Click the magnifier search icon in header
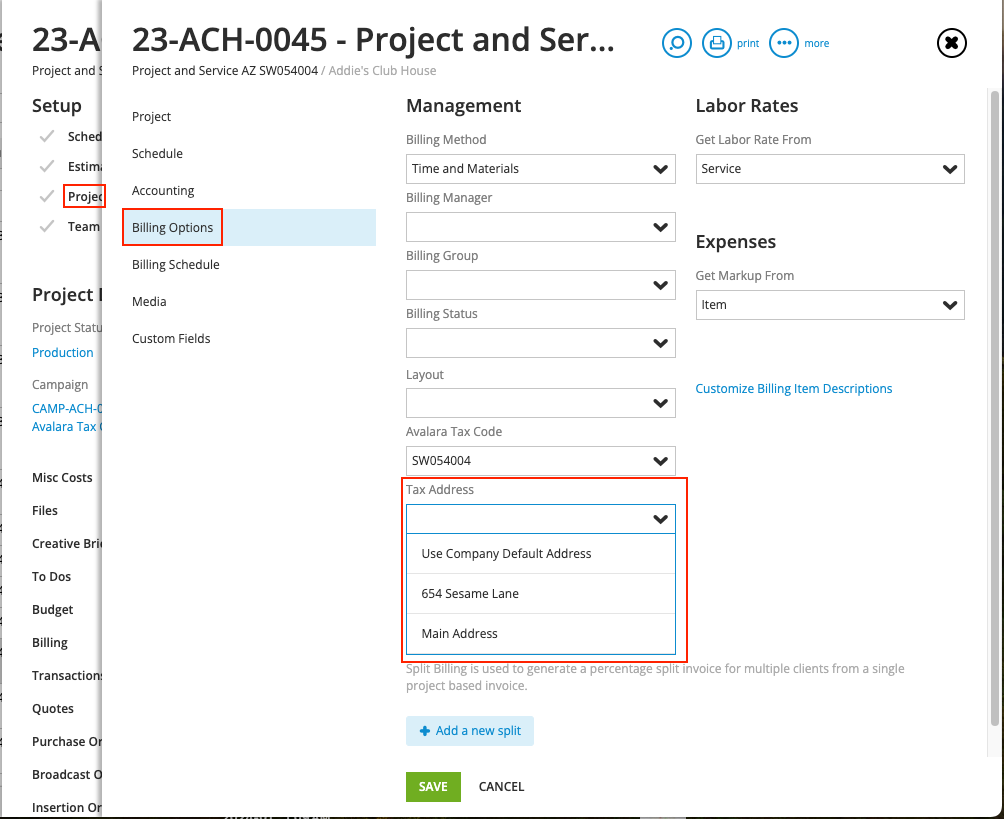The image size is (1004, 819). [677, 43]
